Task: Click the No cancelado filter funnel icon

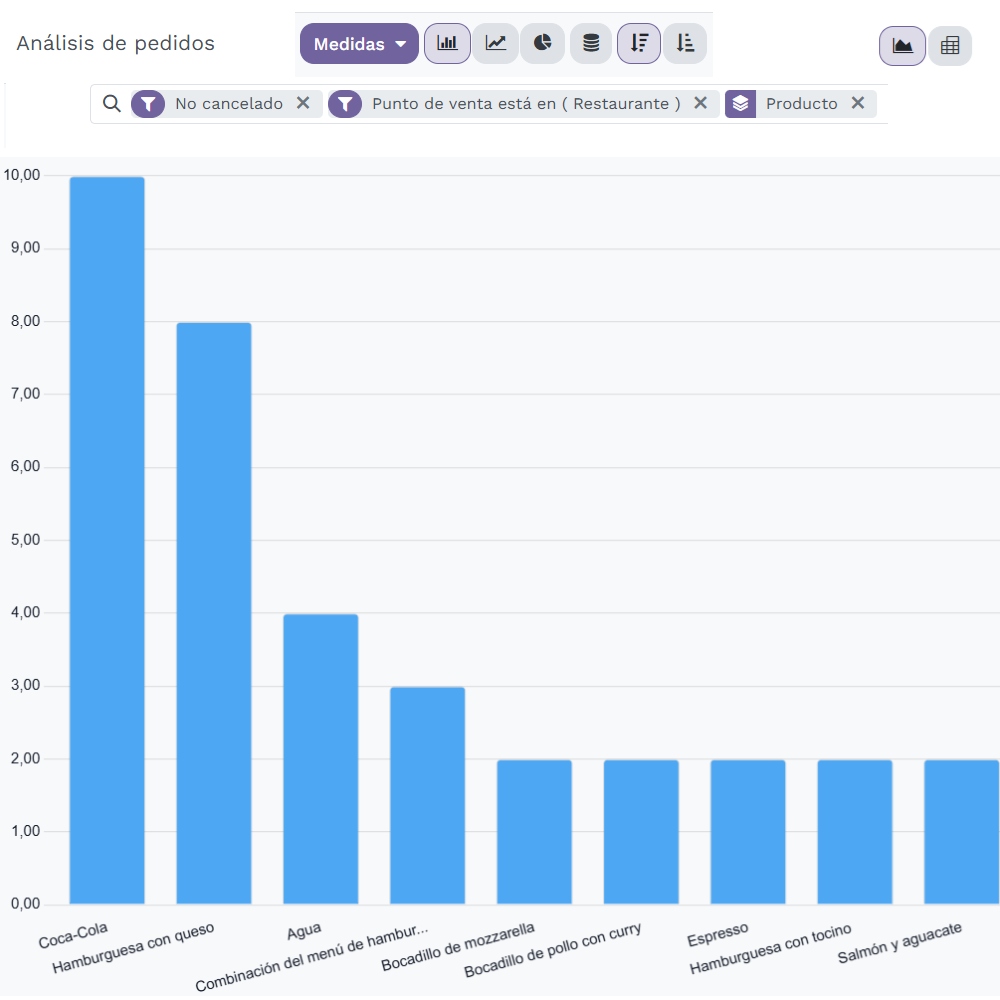Action: [148, 104]
